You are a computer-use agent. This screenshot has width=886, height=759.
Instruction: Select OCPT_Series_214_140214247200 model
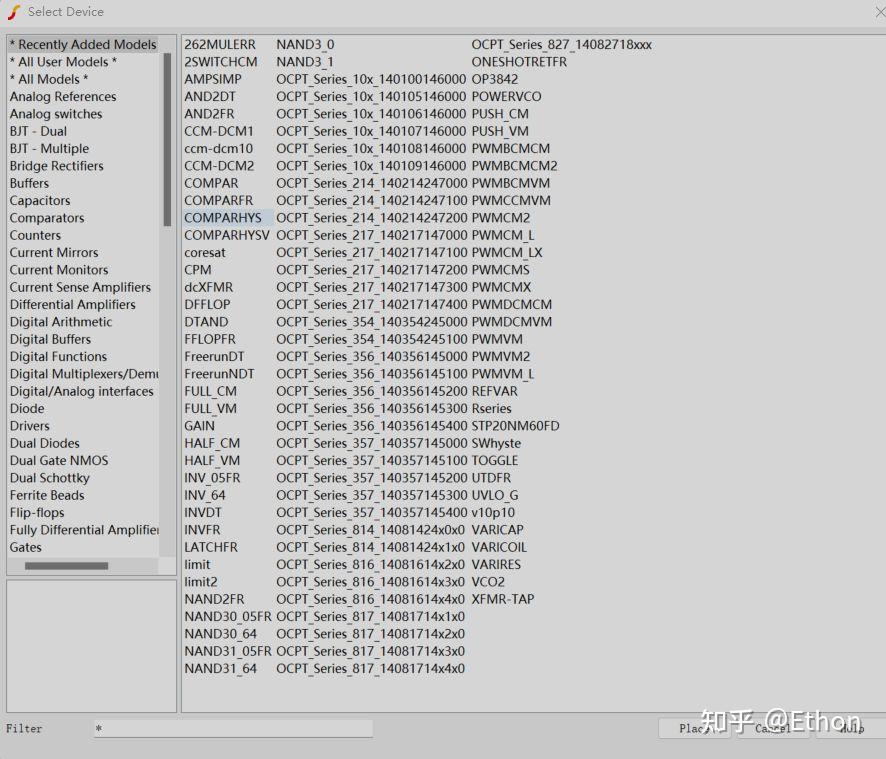coord(372,218)
